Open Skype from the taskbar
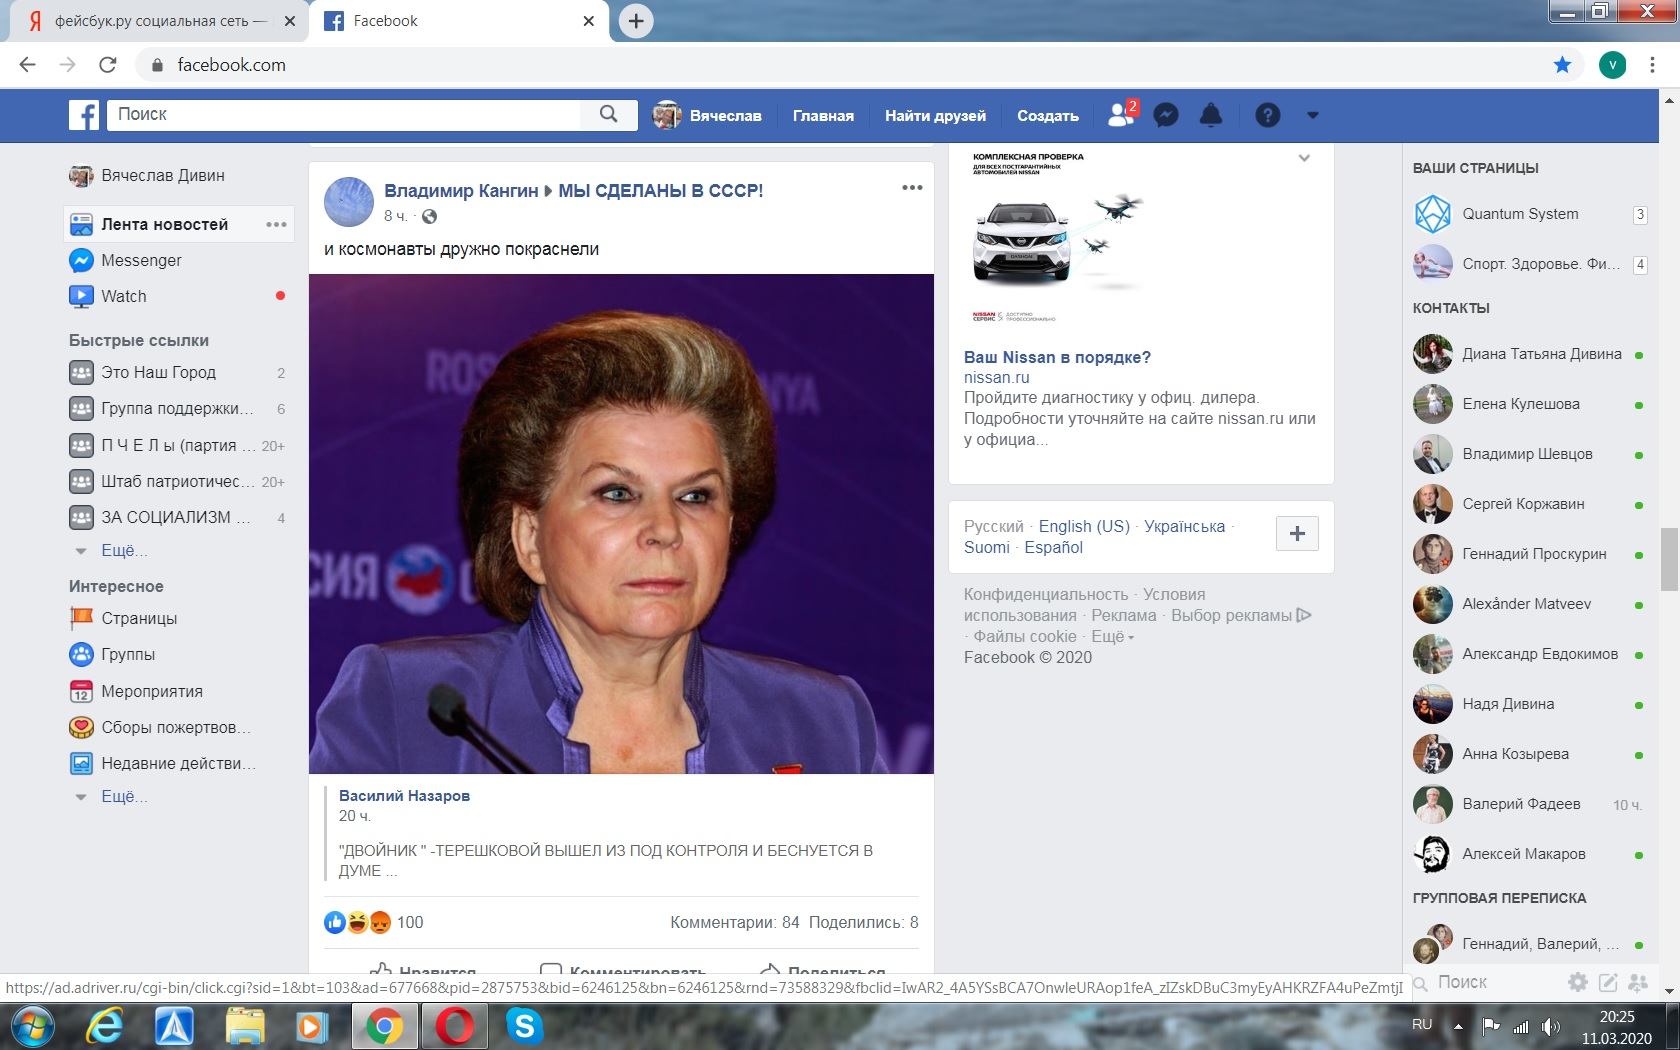This screenshot has width=1680, height=1050. (x=524, y=1026)
